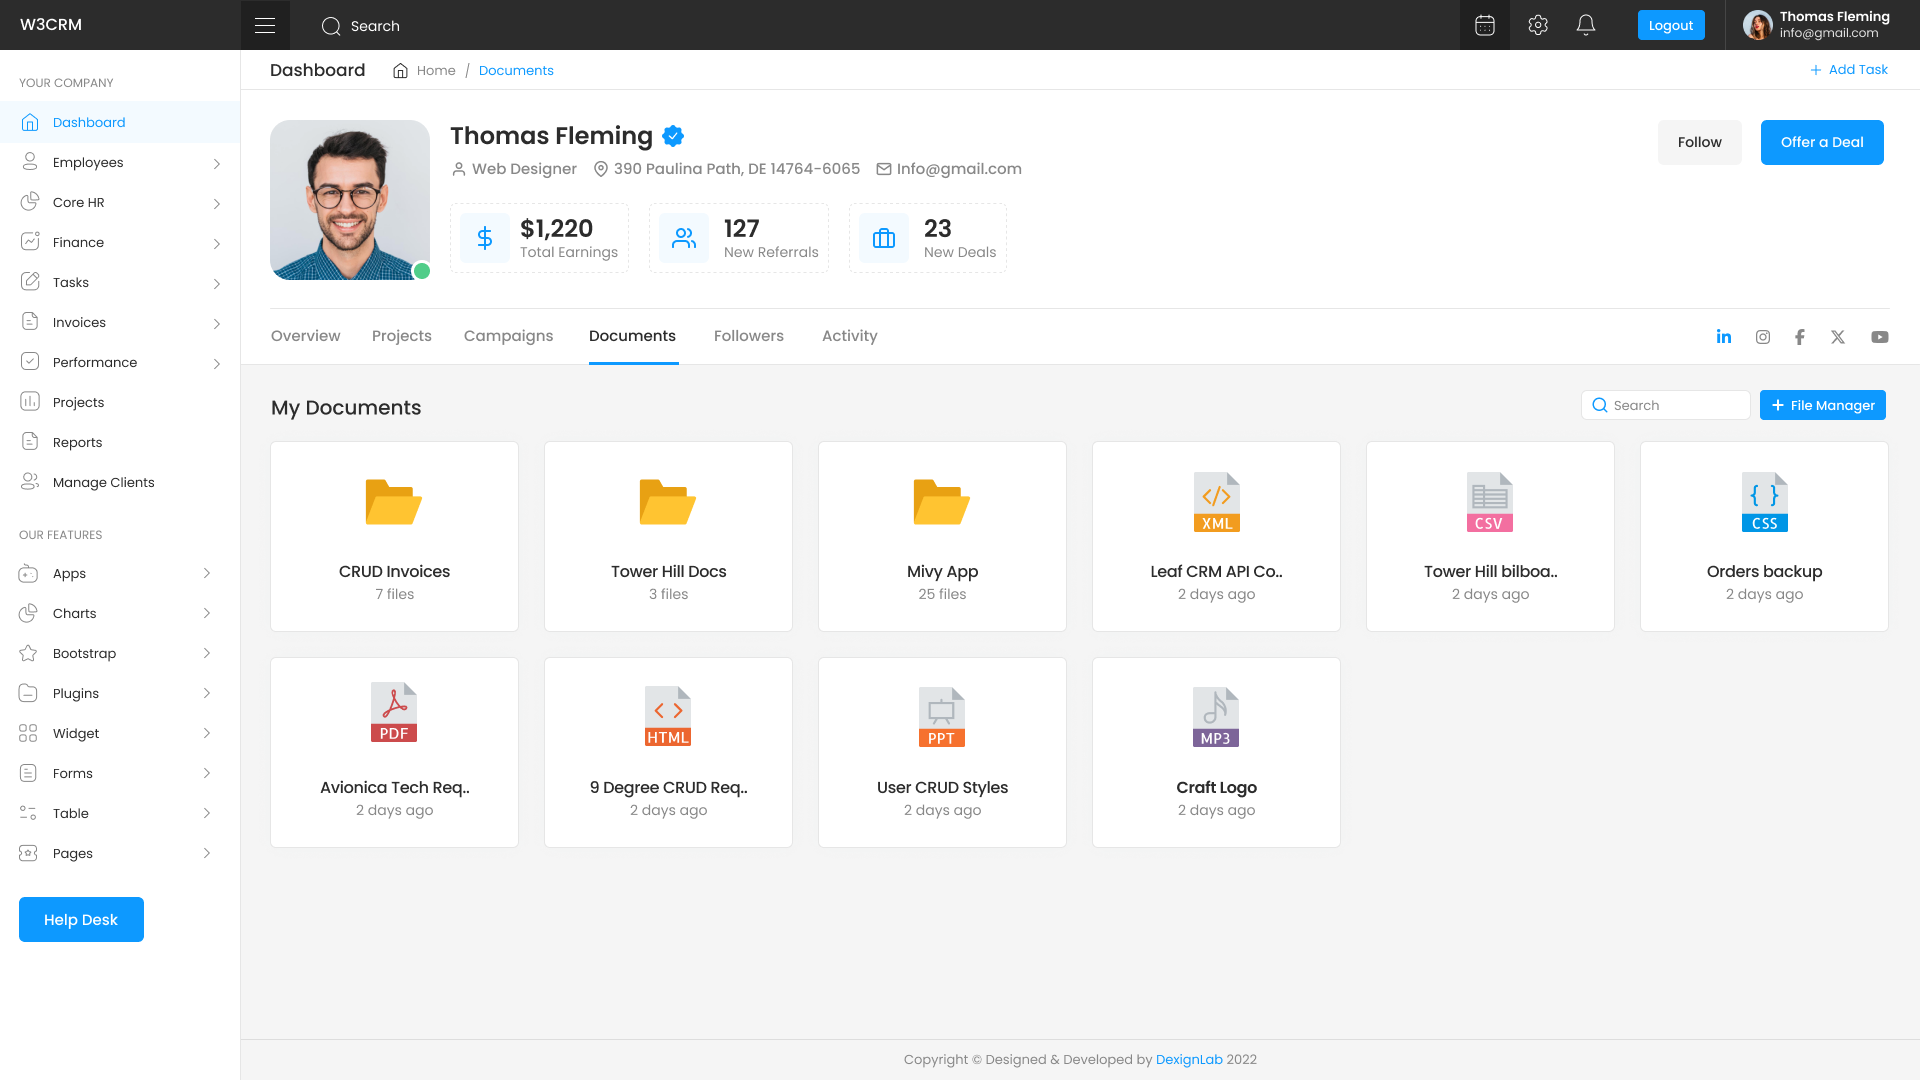Click Thomas Fleming's verified badge
This screenshot has height=1080, width=1920.
pyautogui.click(x=672, y=136)
